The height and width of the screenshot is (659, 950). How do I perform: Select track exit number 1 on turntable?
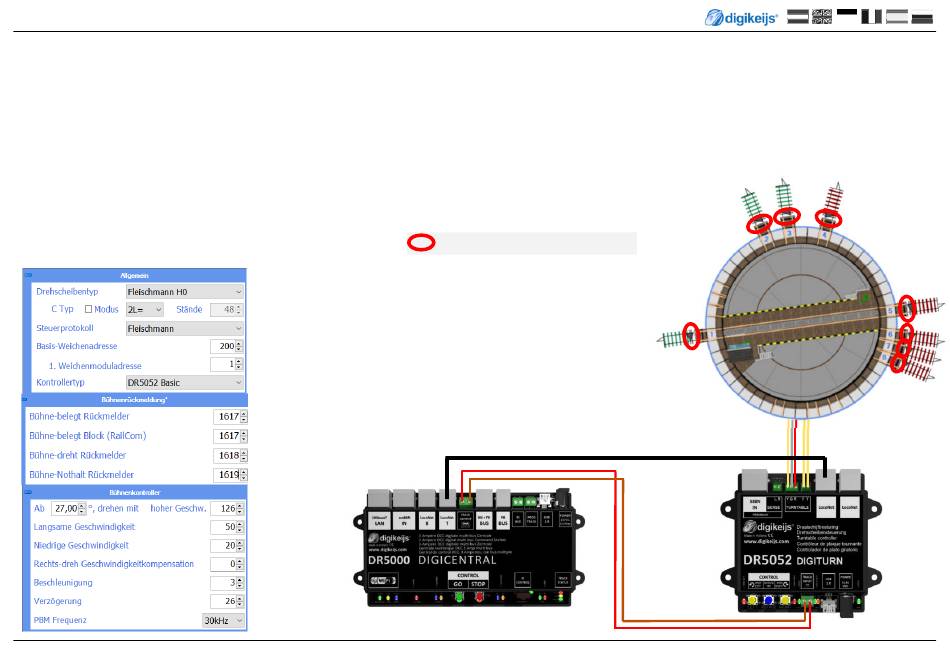690,335
